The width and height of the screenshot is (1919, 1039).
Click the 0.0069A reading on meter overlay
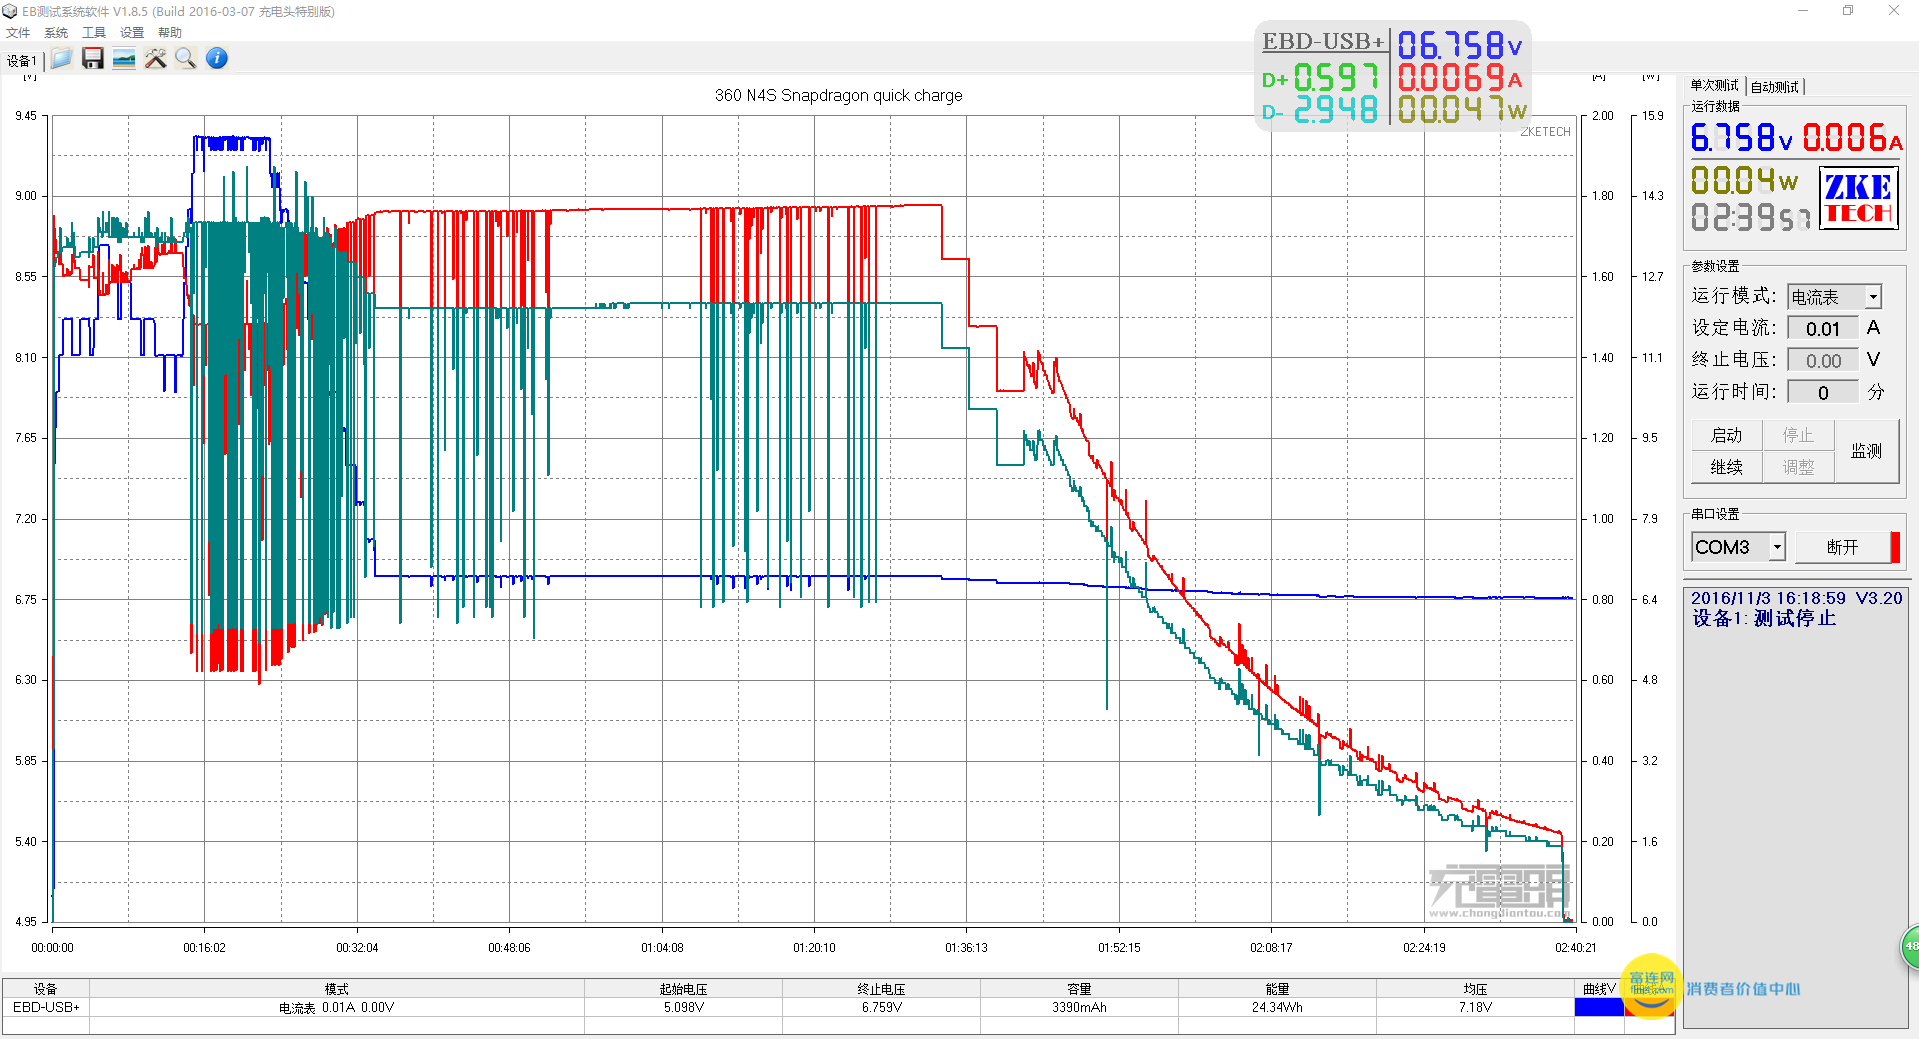pyautogui.click(x=1460, y=77)
